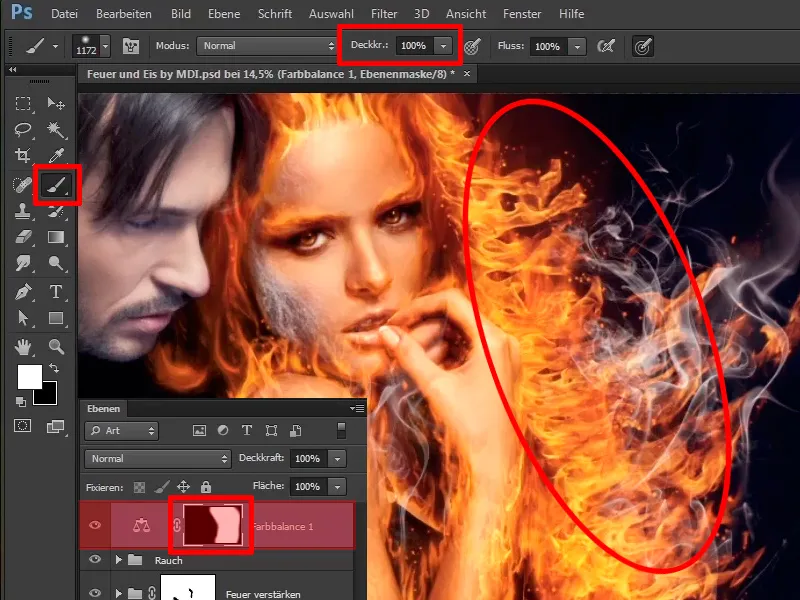The height and width of the screenshot is (600, 800).
Task: Toggle visibility of Feuer verstärken group
Action: pyautogui.click(x=95, y=593)
